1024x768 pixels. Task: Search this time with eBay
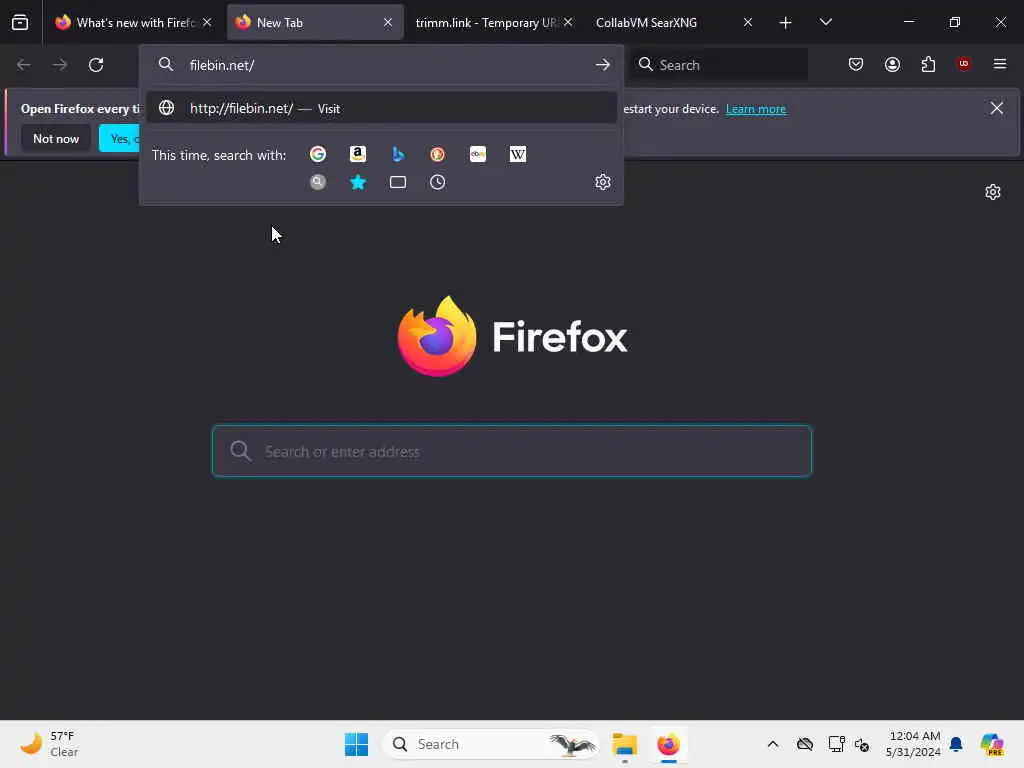point(478,154)
